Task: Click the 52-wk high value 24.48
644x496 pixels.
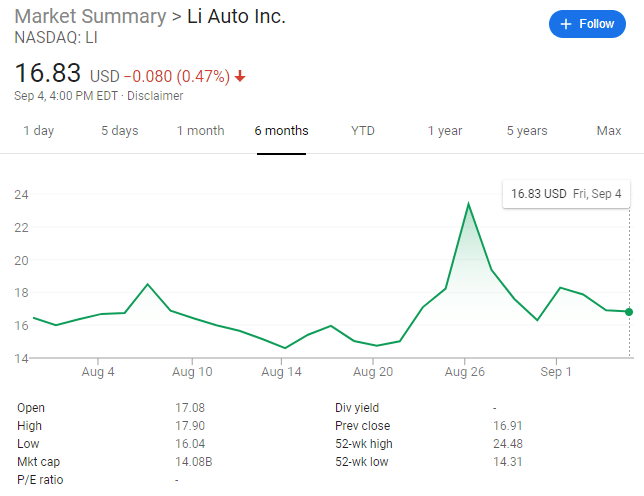Action: pyautogui.click(x=508, y=444)
